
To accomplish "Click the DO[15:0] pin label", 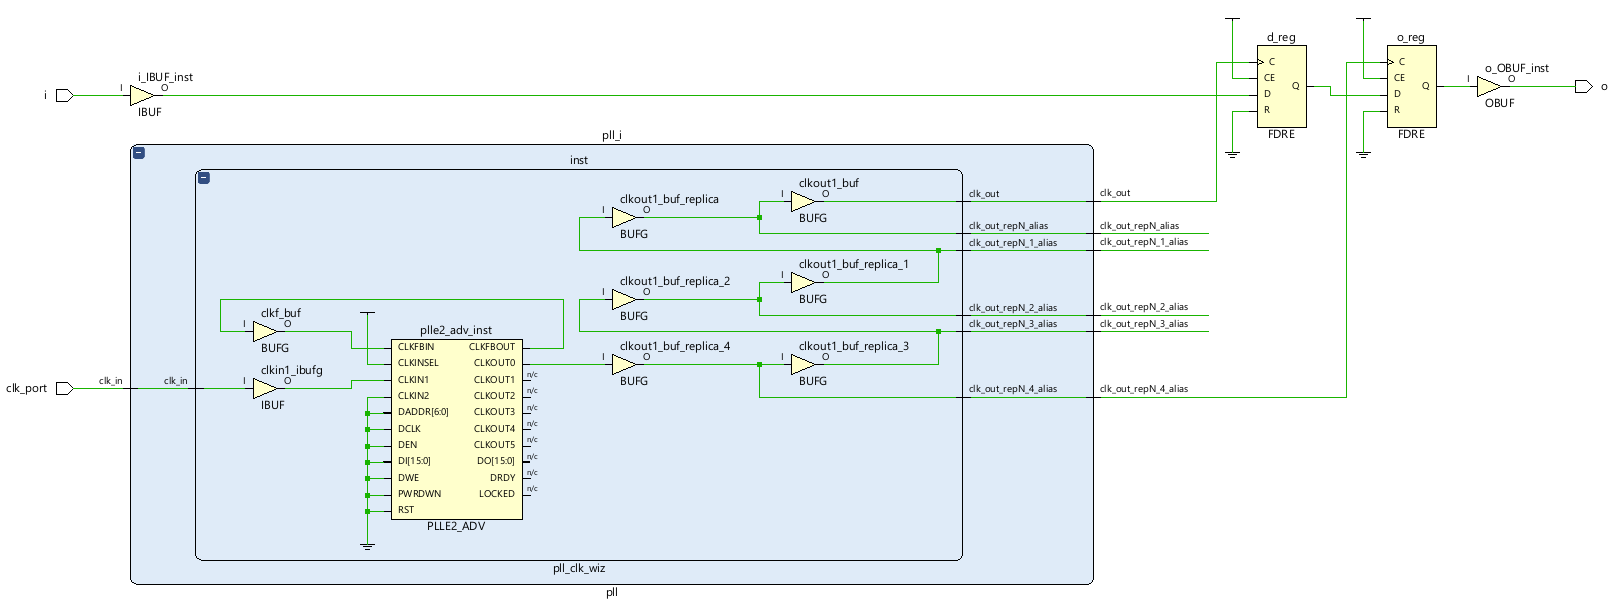I will 496,461.
